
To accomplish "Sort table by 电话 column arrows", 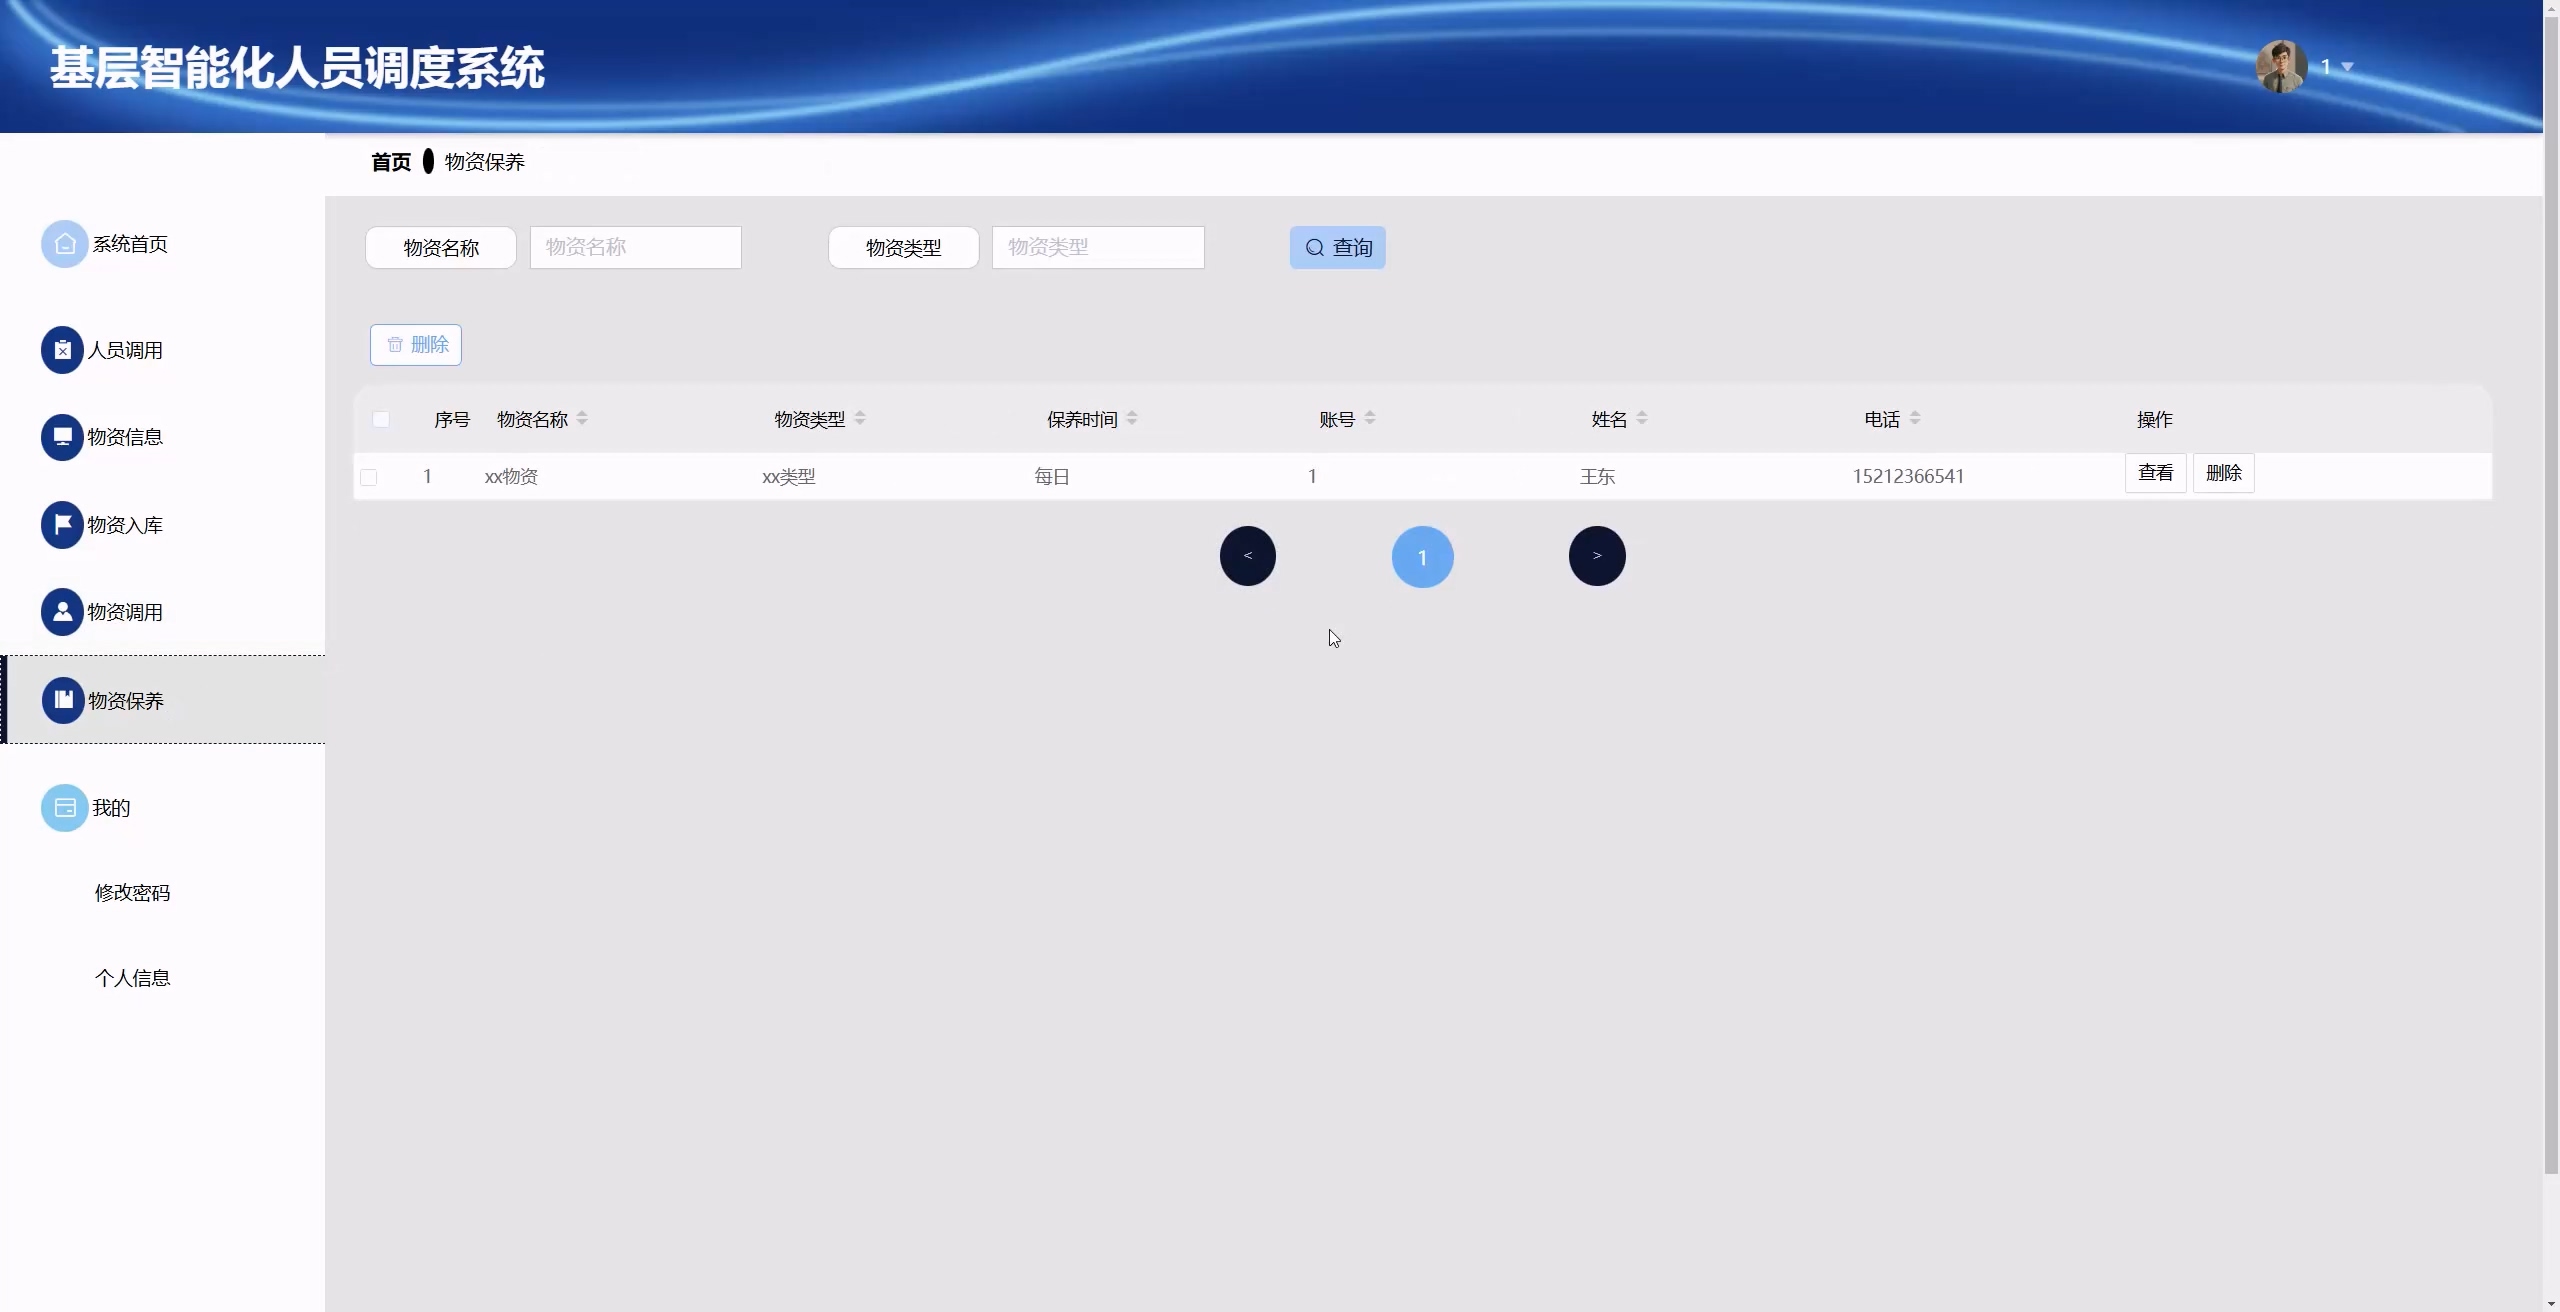I will 1915,418.
